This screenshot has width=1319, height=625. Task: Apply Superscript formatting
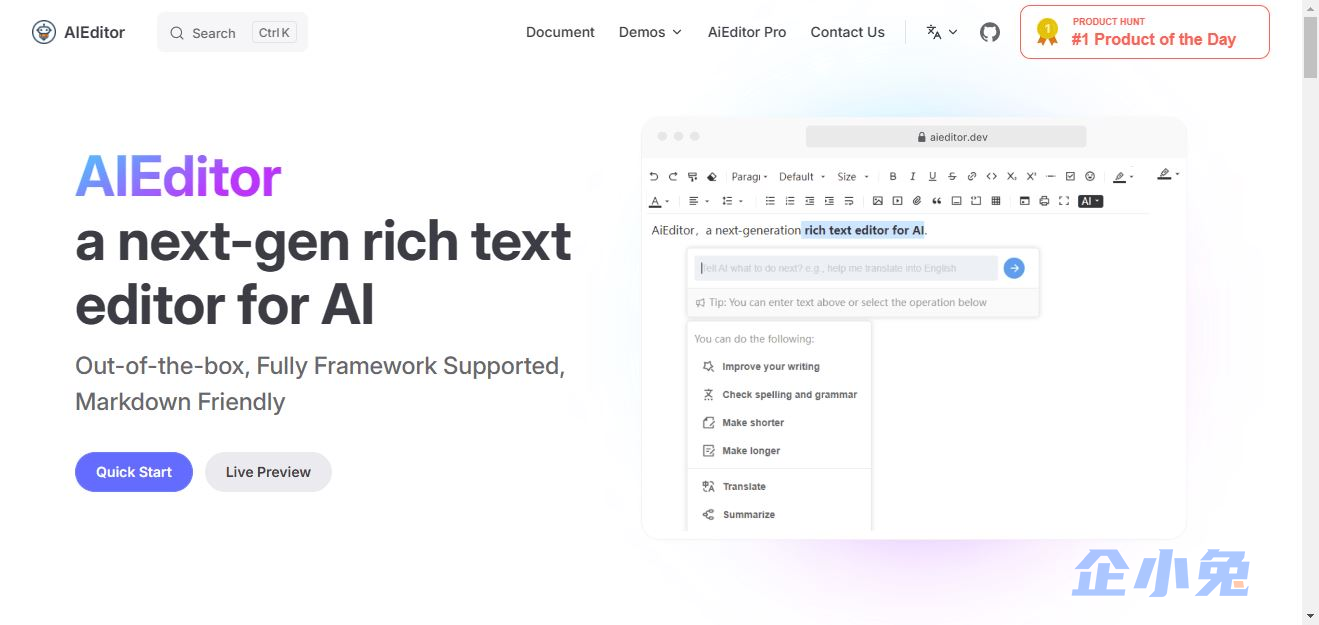pyautogui.click(x=1031, y=176)
